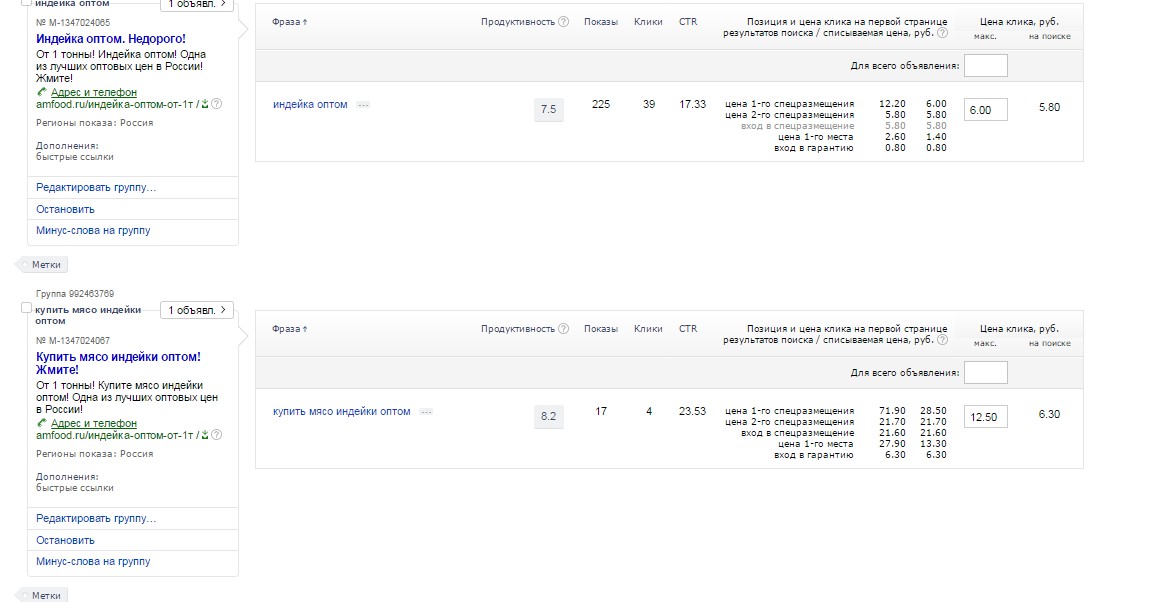This screenshot has height=602, width=1154.
Task: Choose Редактировать группу in the first group menu
Action: [x=96, y=187]
